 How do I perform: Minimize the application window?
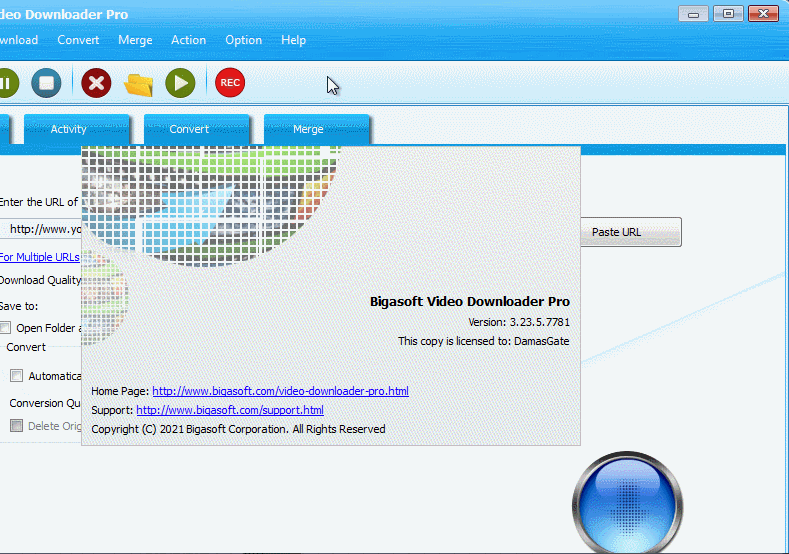coord(693,14)
